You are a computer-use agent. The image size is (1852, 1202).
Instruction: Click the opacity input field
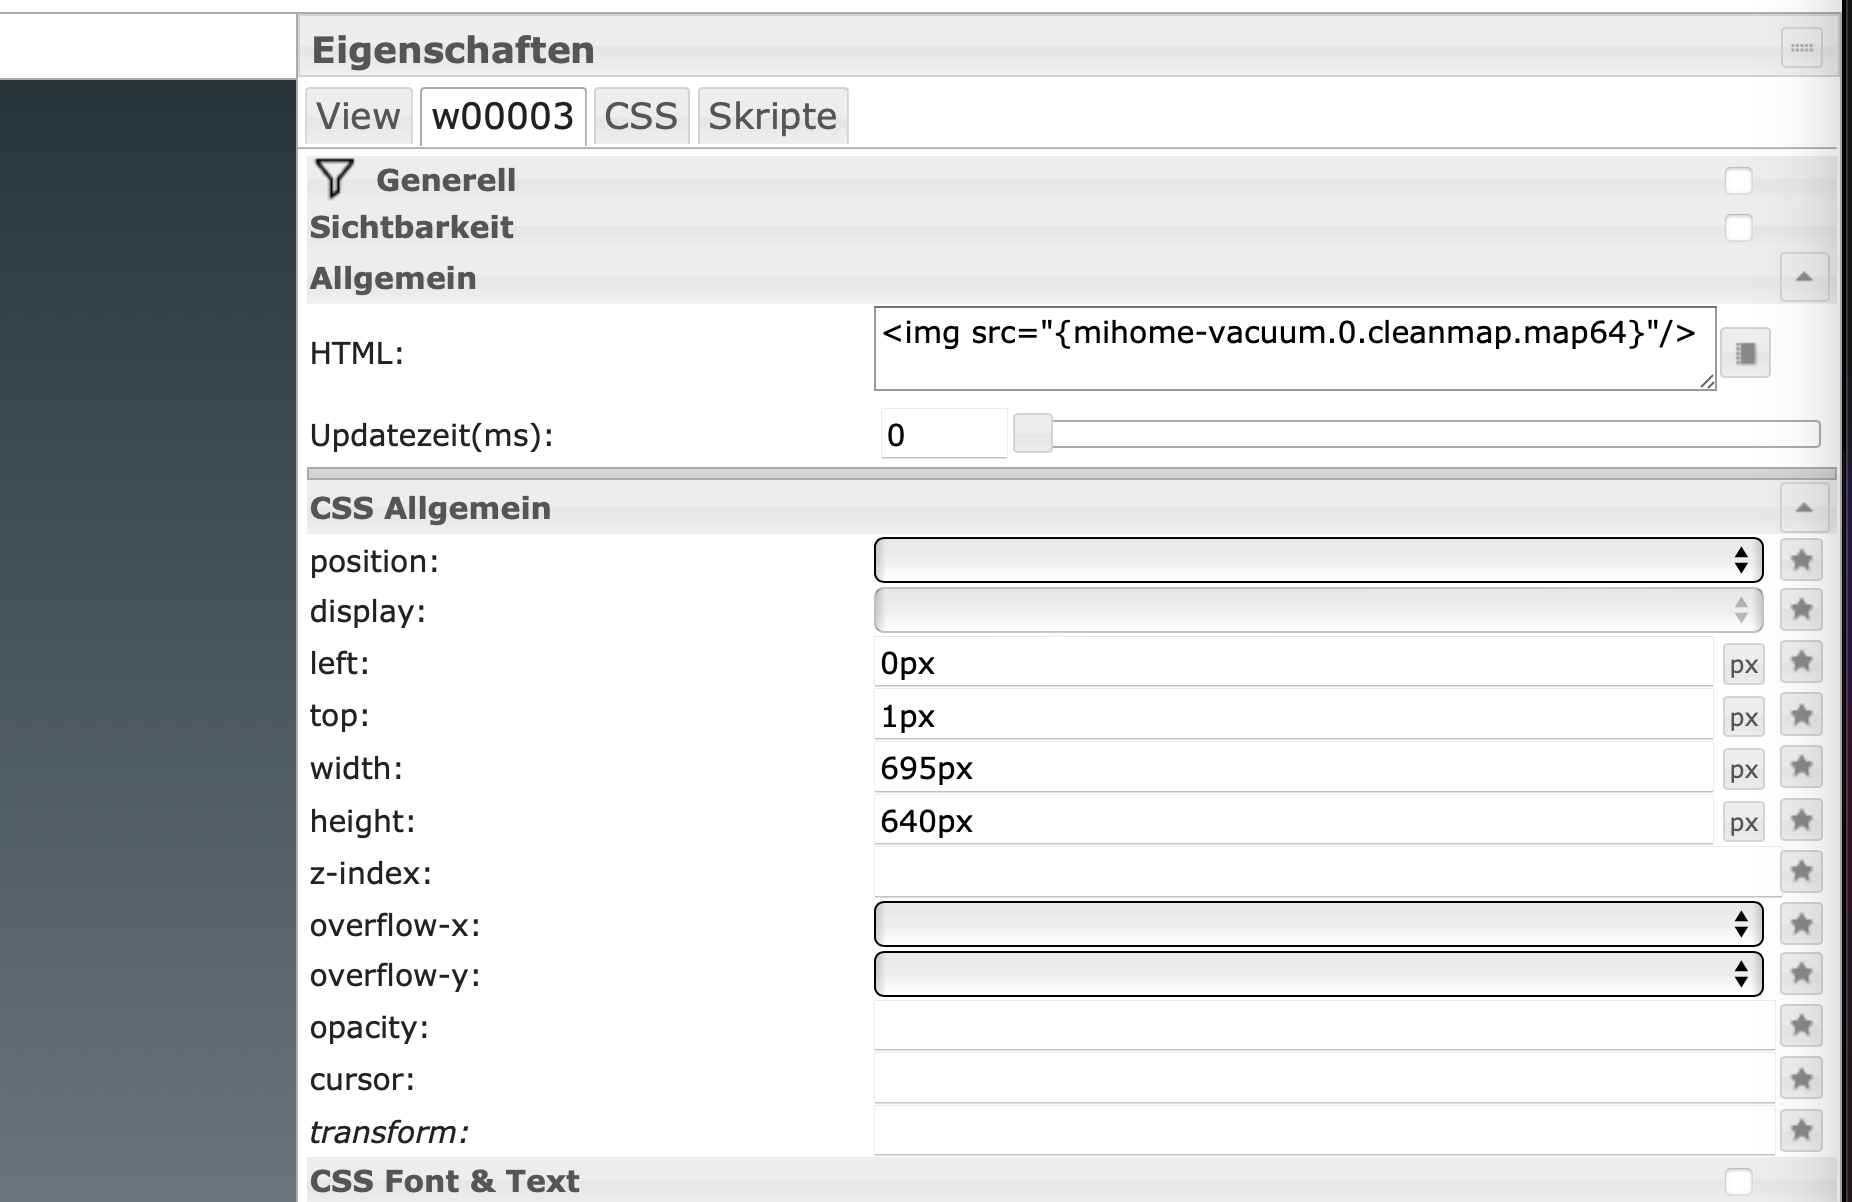tap(1324, 1026)
